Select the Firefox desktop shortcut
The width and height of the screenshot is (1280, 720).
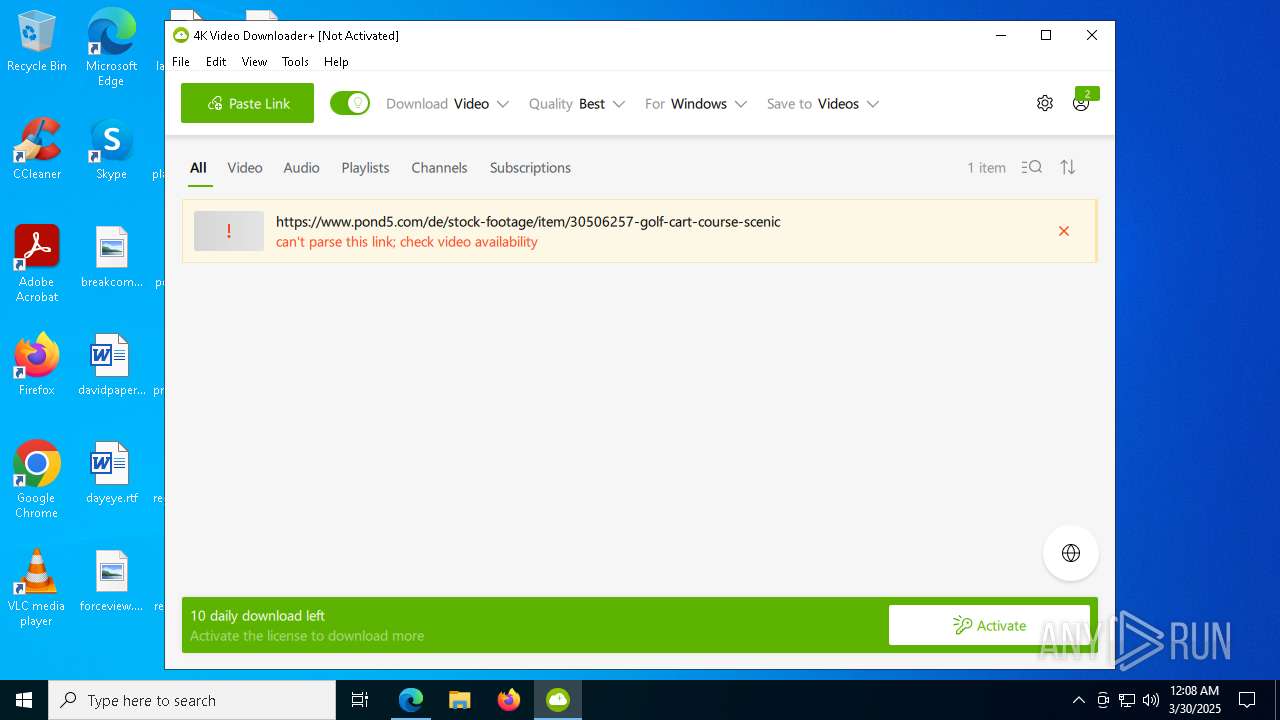37,366
